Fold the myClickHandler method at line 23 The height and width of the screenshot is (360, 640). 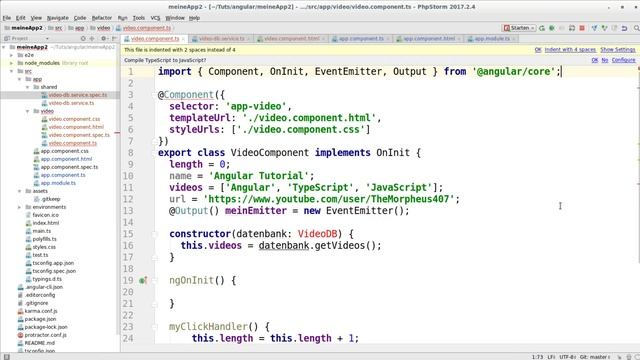pos(155,327)
